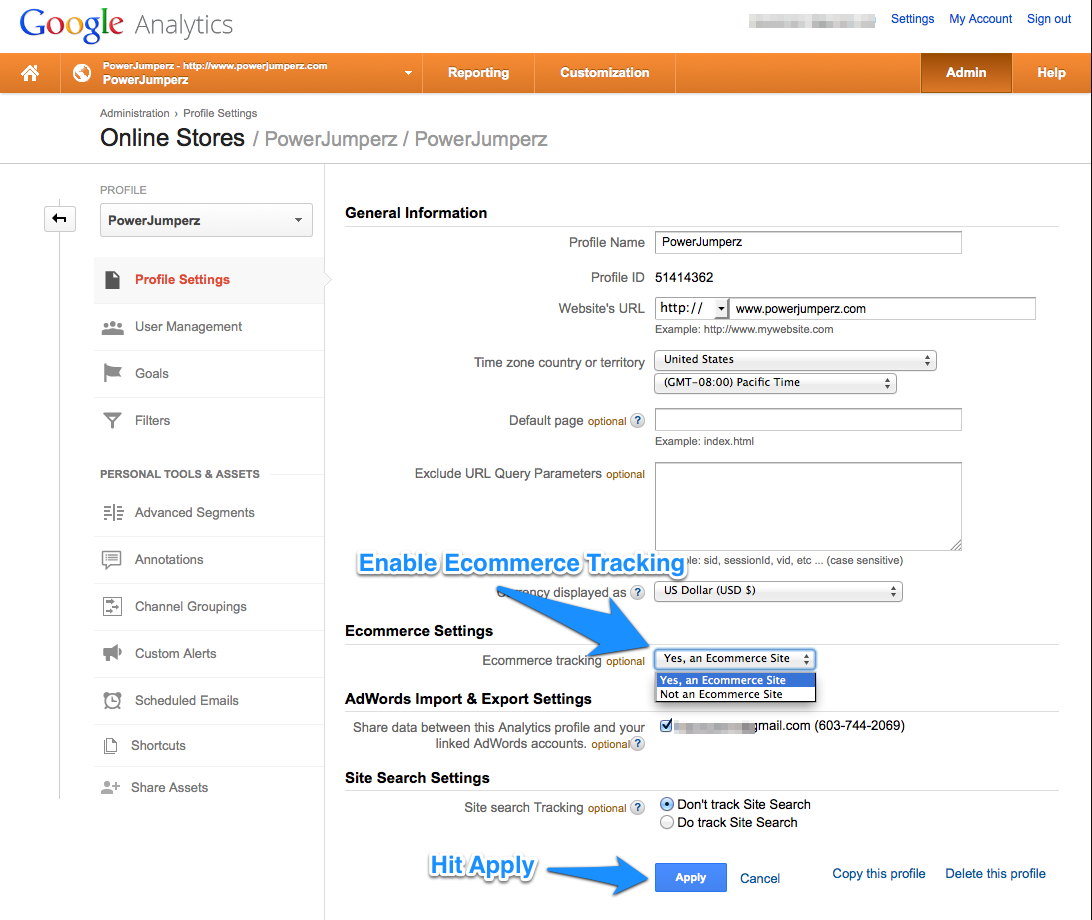The width and height of the screenshot is (1092, 920).
Task: Click the globe icon beside PowerJumperz account
Action: (82, 72)
